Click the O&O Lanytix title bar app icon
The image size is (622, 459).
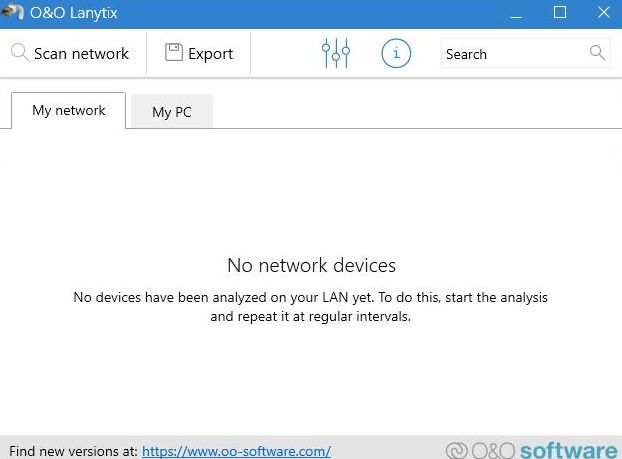click(x=13, y=13)
